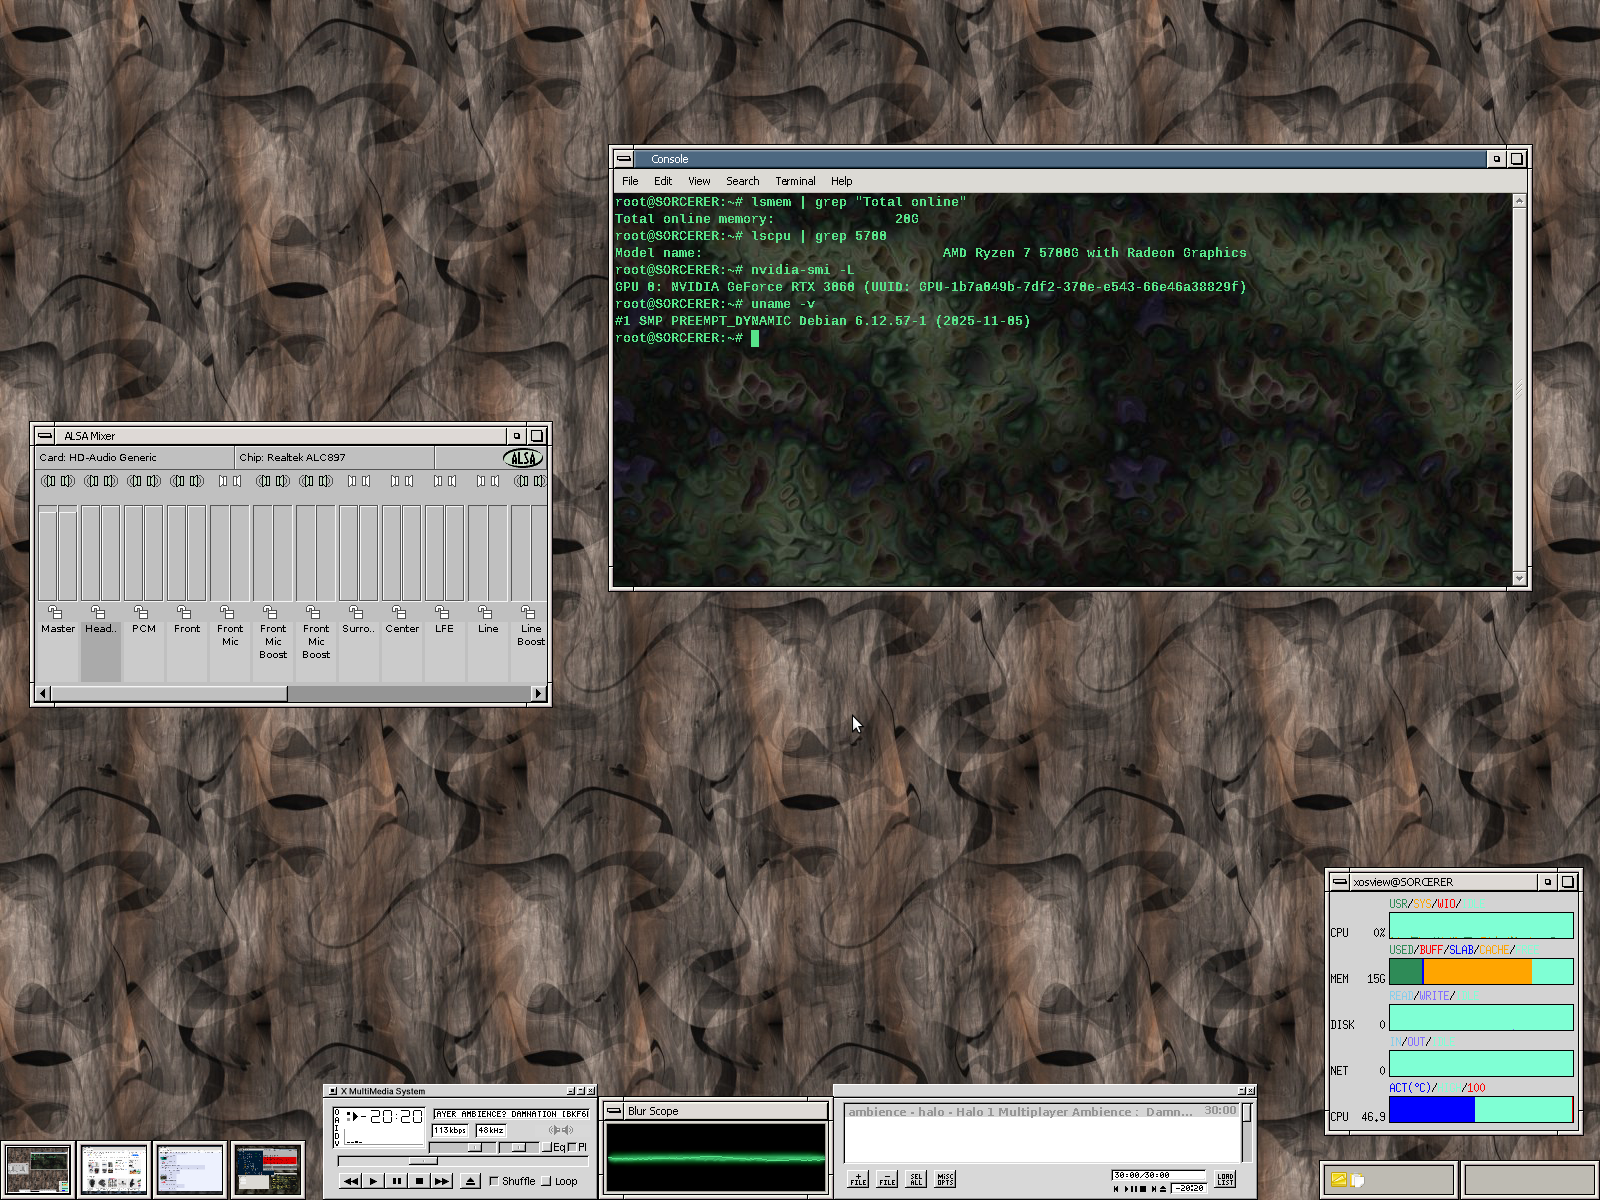Mute the right LFE channel speaker
The width and height of the screenshot is (1600, 1200).
pyautogui.click(x=452, y=481)
